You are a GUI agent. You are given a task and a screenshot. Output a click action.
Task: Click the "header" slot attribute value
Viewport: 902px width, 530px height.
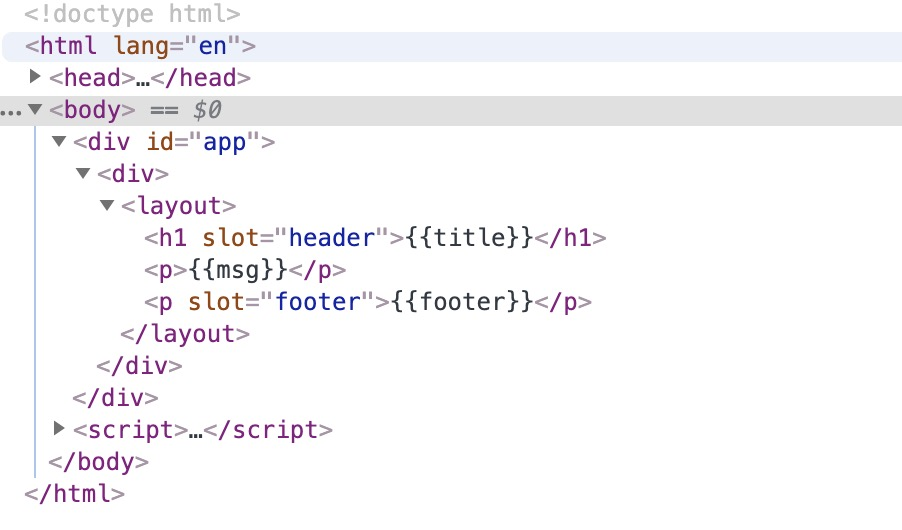click(332, 238)
